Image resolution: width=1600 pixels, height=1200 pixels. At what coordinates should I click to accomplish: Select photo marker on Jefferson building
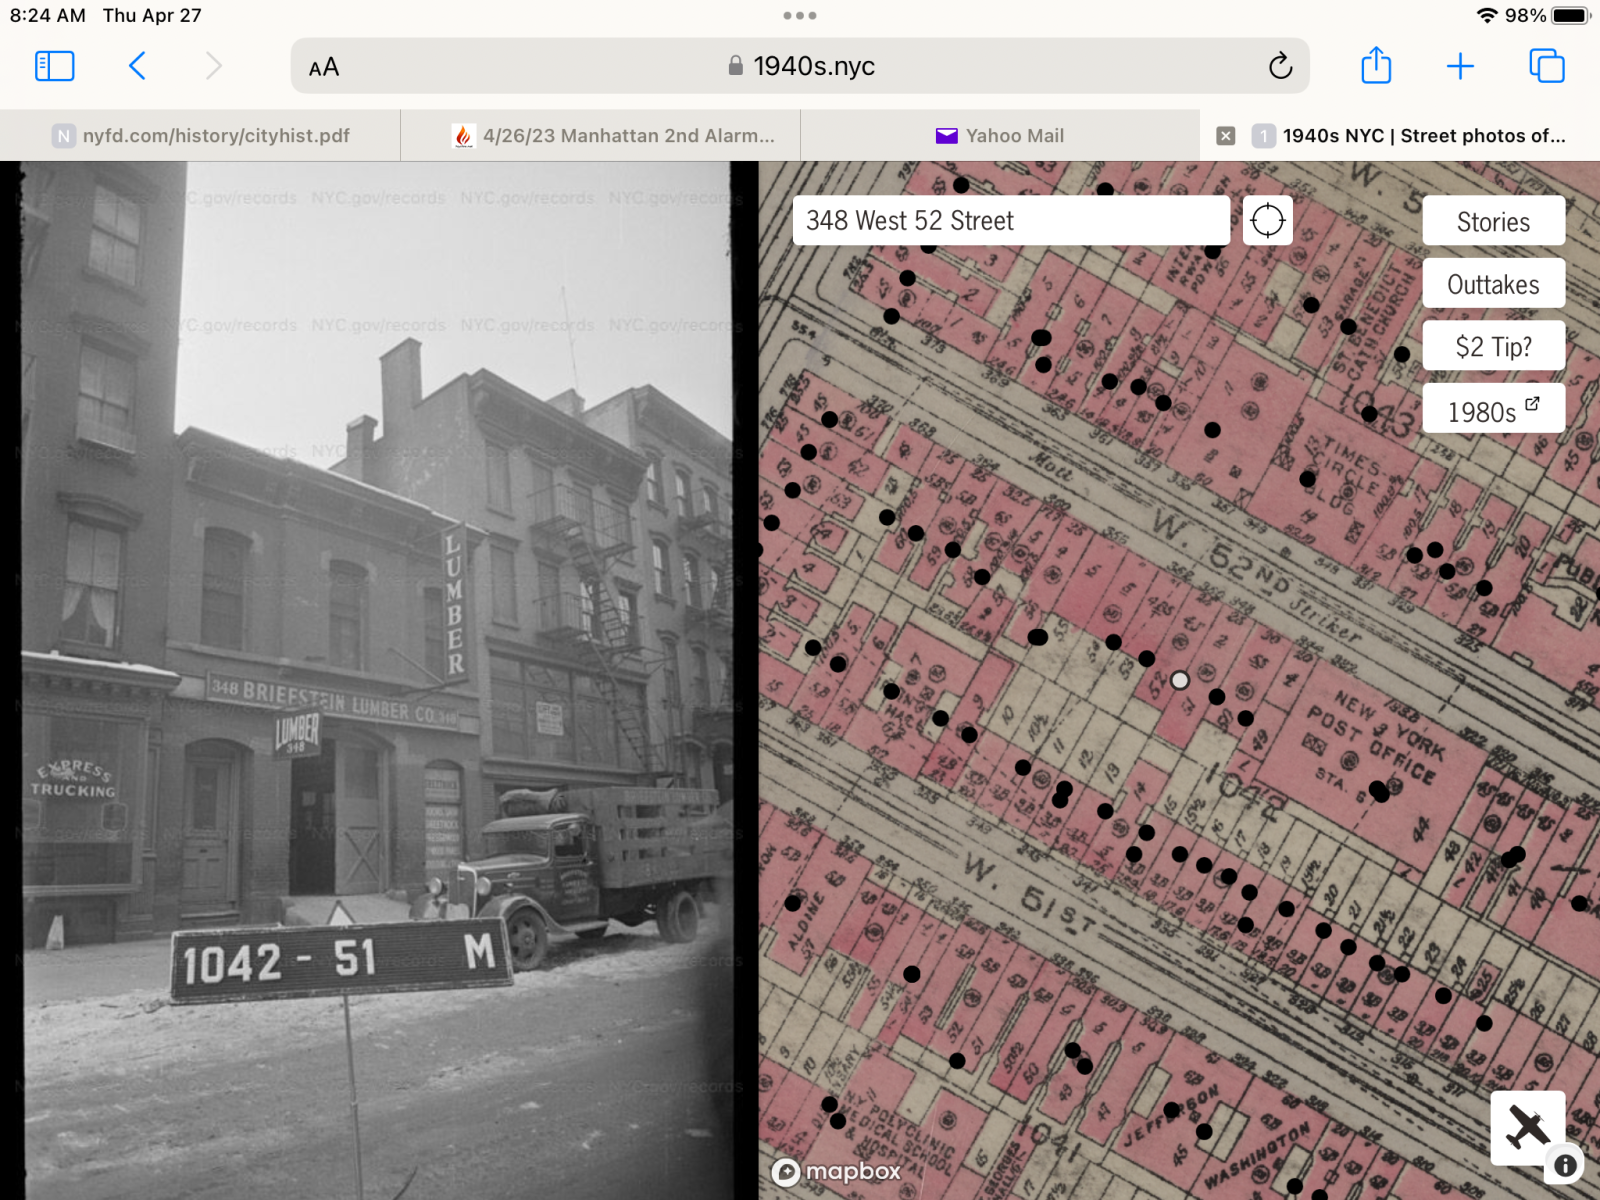click(x=1172, y=1110)
